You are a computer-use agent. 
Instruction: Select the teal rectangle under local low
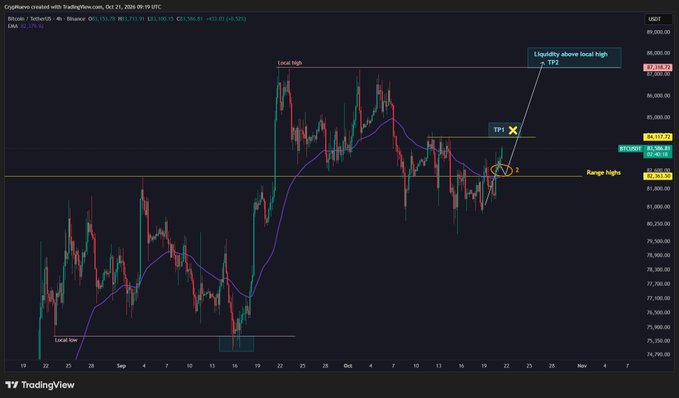(236, 344)
